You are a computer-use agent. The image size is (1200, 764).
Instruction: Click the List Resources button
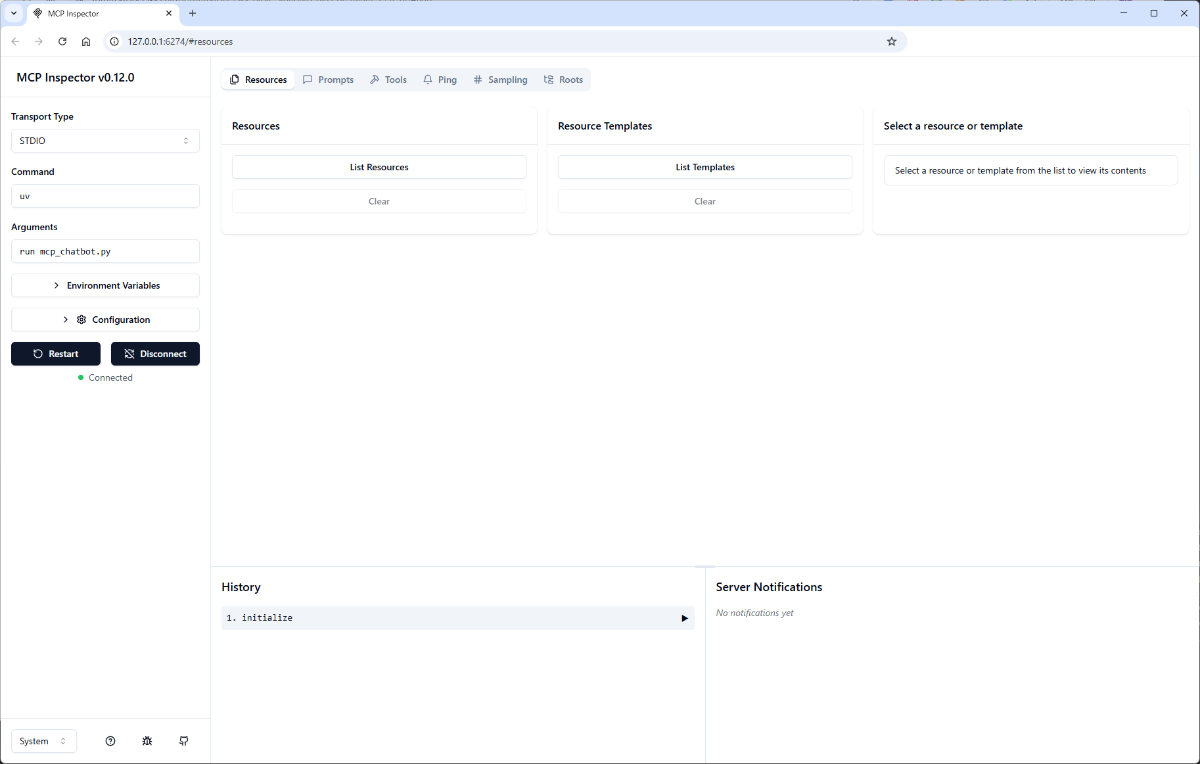click(x=379, y=167)
